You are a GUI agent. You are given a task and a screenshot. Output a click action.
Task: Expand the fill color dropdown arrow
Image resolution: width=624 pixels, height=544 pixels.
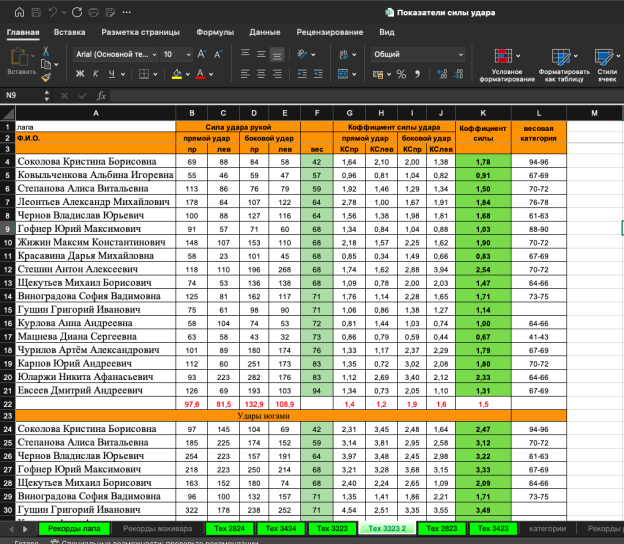pos(188,74)
